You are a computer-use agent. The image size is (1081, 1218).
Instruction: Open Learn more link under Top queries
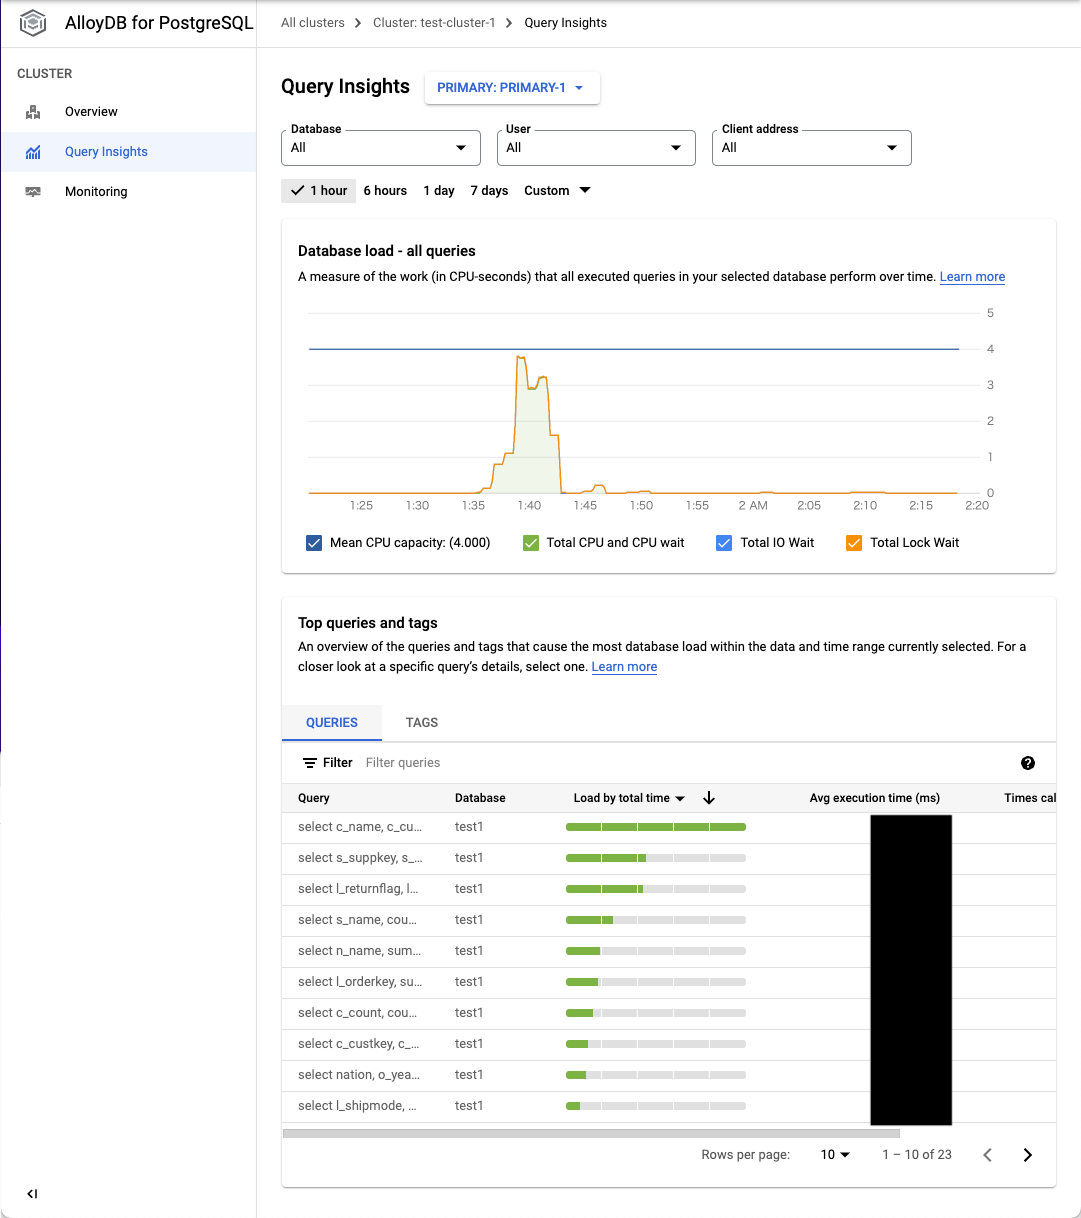coord(624,667)
